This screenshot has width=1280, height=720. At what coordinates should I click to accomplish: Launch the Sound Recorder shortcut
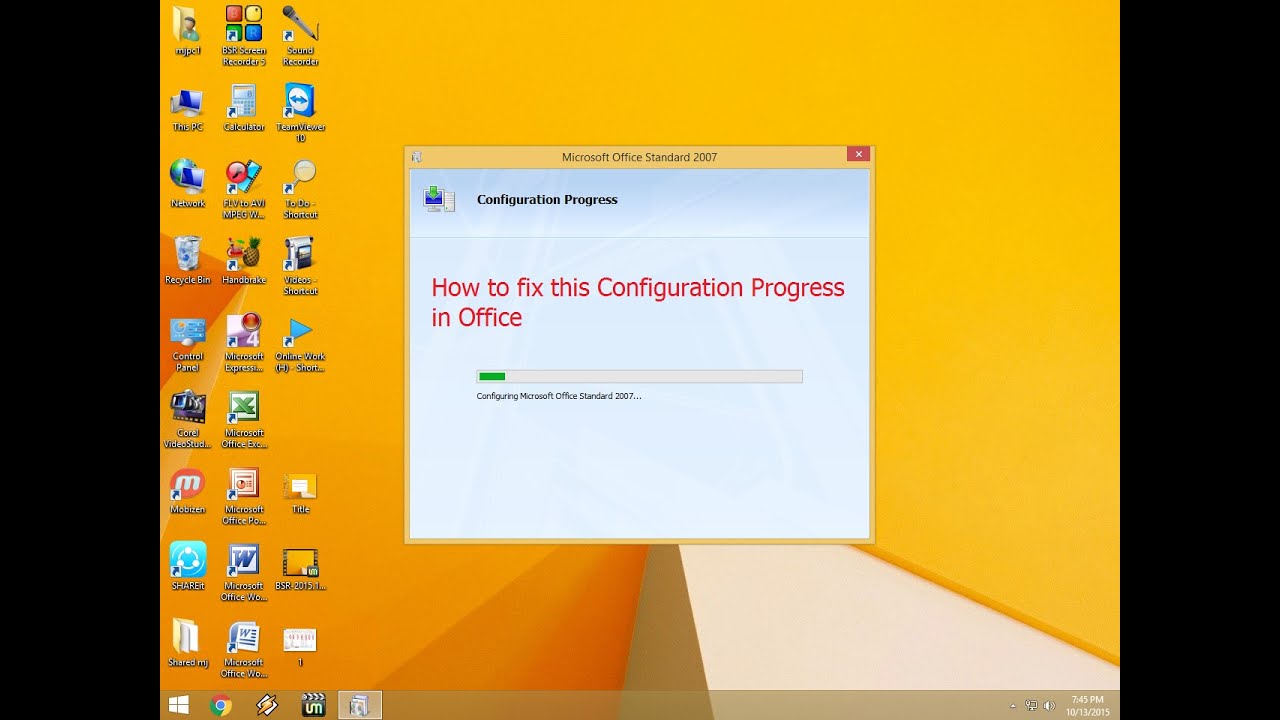coord(300,35)
